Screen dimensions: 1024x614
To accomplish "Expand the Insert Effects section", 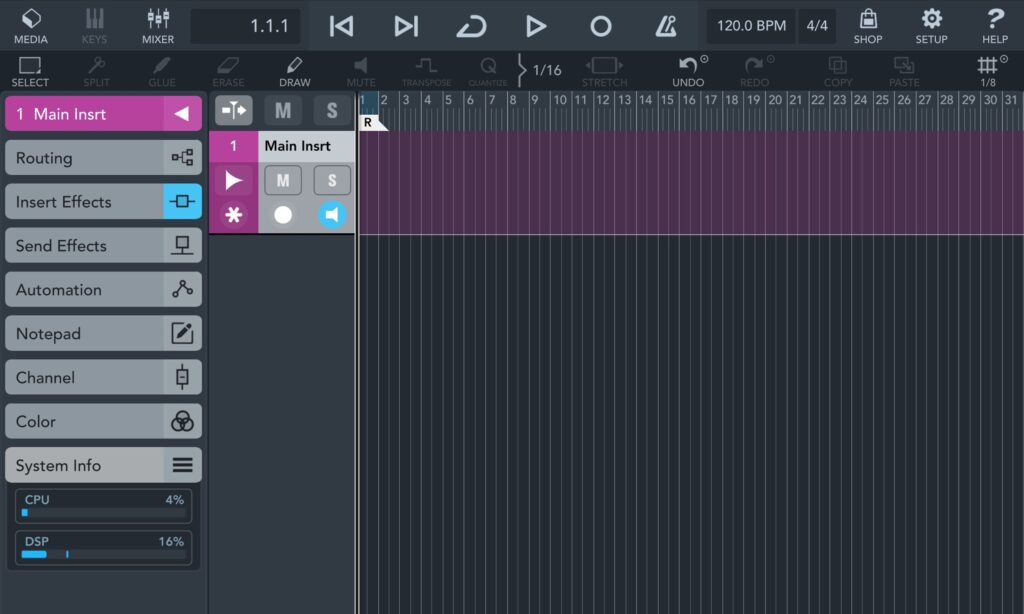I will [x=103, y=202].
